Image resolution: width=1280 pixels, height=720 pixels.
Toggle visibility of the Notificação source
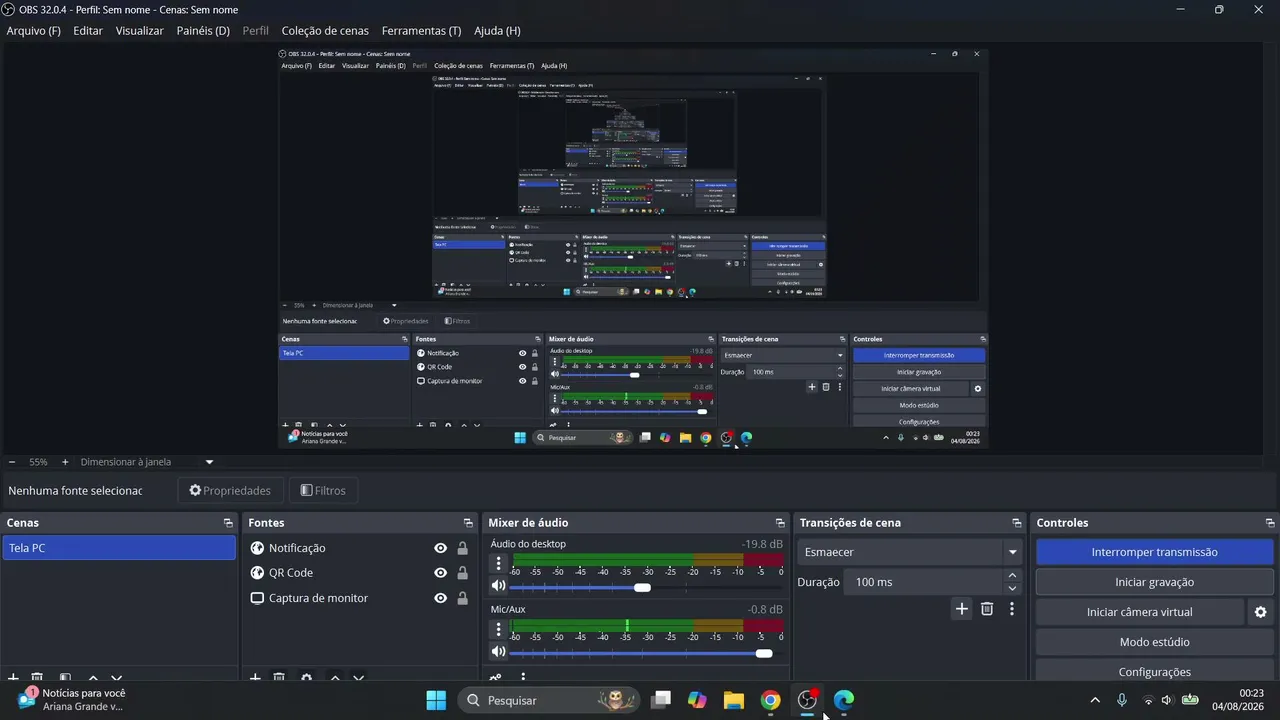[440, 548]
